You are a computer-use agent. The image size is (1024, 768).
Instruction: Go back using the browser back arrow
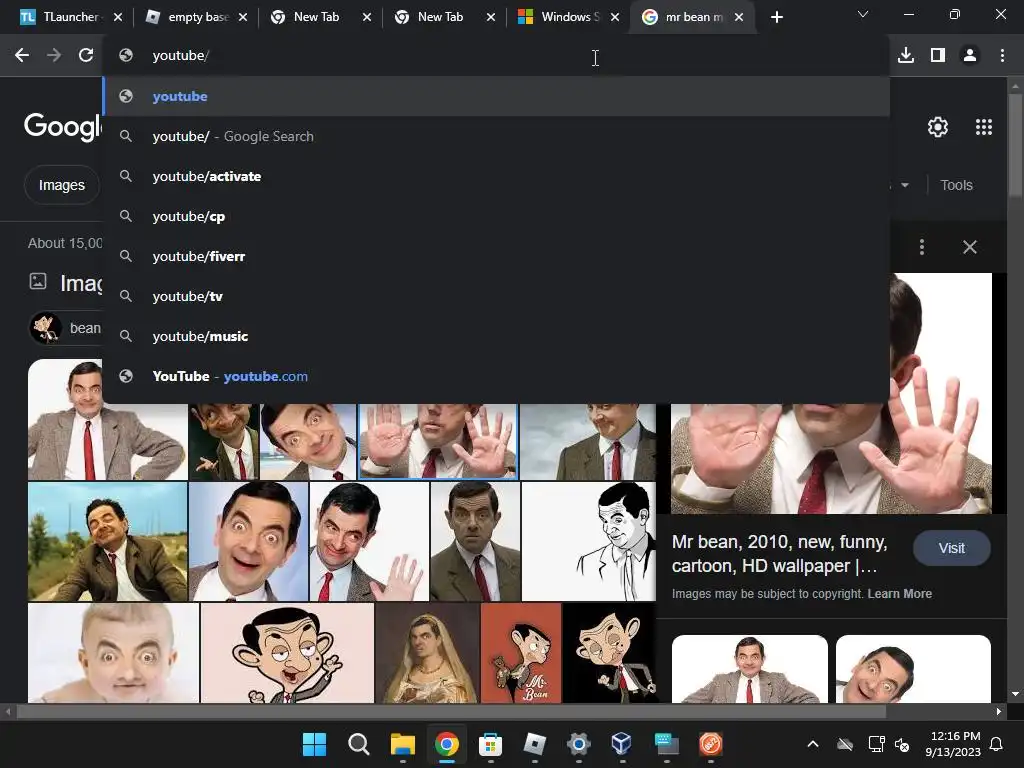(x=22, y=56)
